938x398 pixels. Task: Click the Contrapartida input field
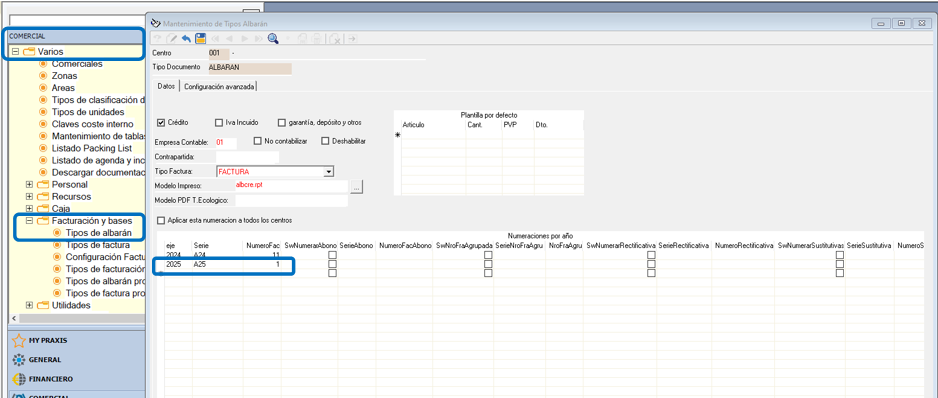248,157
